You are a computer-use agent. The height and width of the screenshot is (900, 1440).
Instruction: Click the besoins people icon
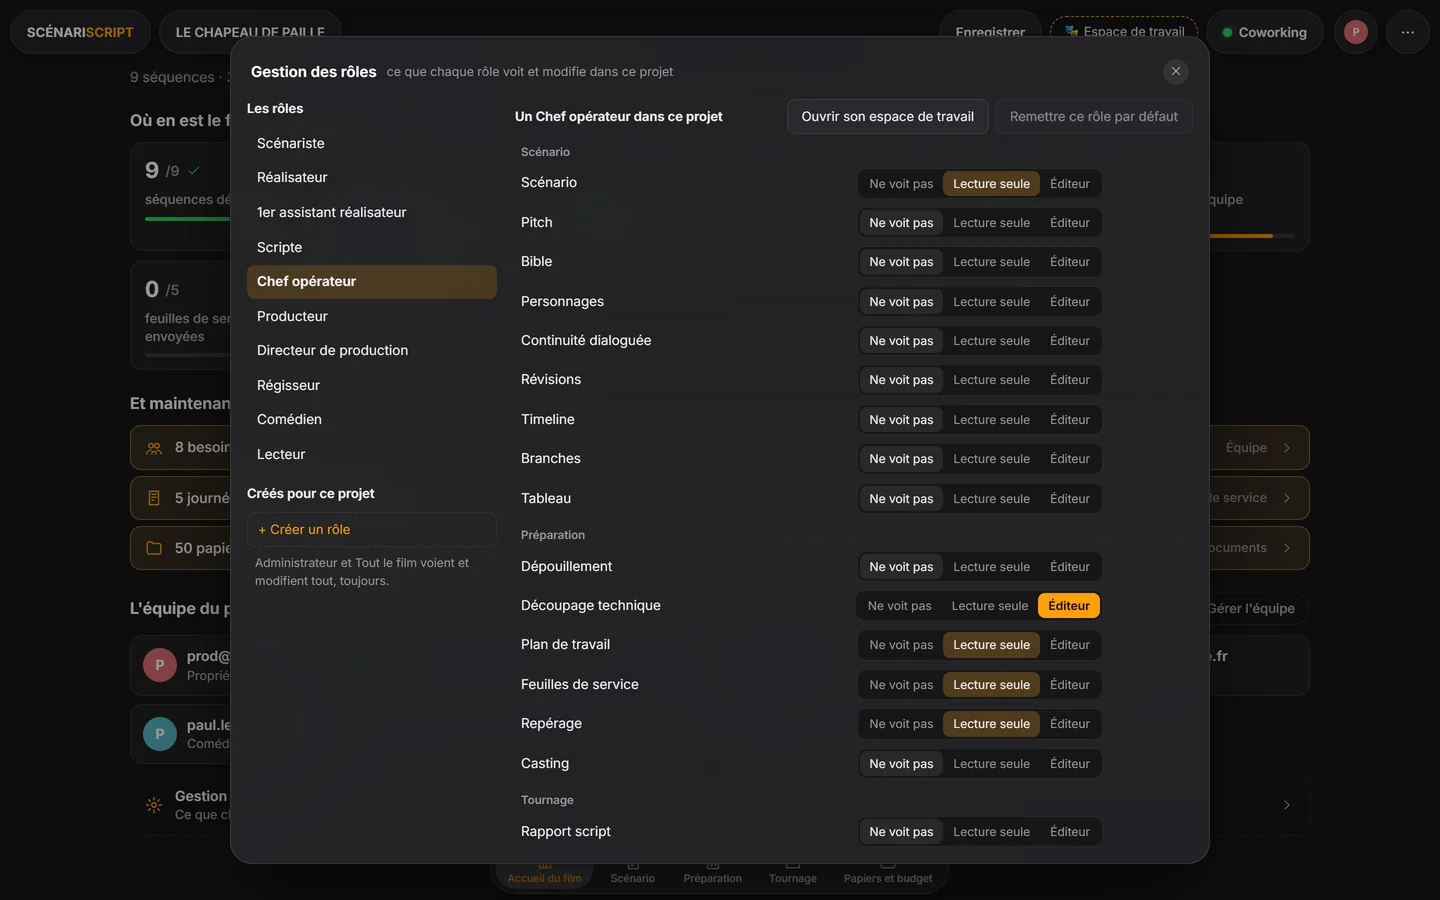point(154,448)
